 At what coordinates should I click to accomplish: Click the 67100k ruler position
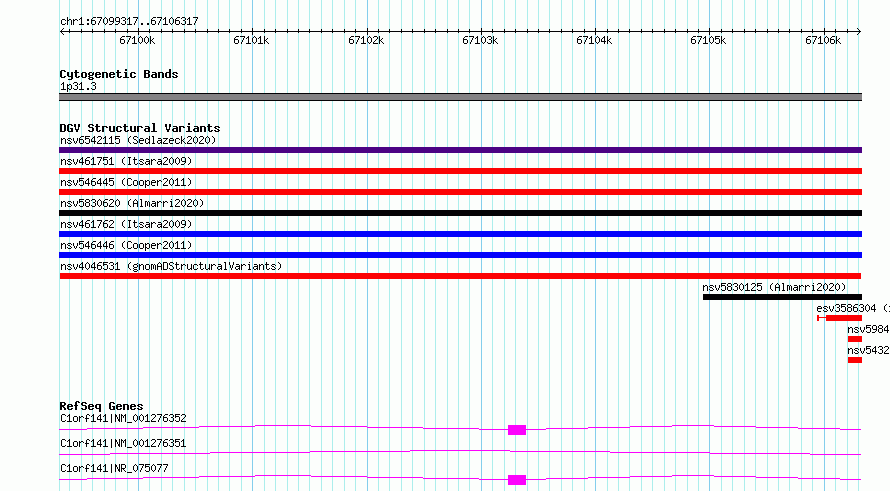click(137, 40)
